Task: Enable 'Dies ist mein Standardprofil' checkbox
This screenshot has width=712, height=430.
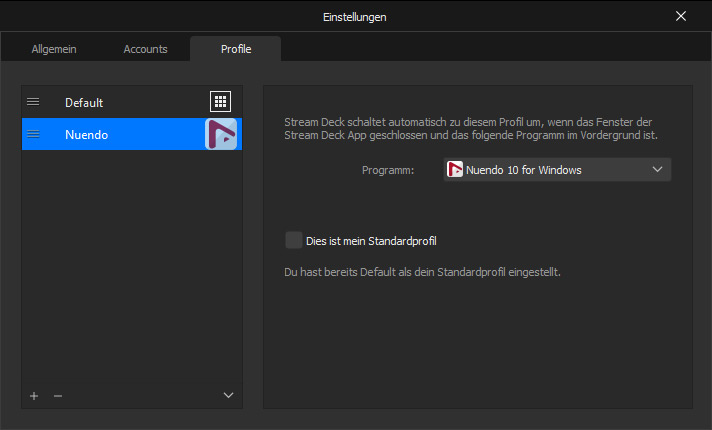Action: pyautogui.click(x=293, y=240)
